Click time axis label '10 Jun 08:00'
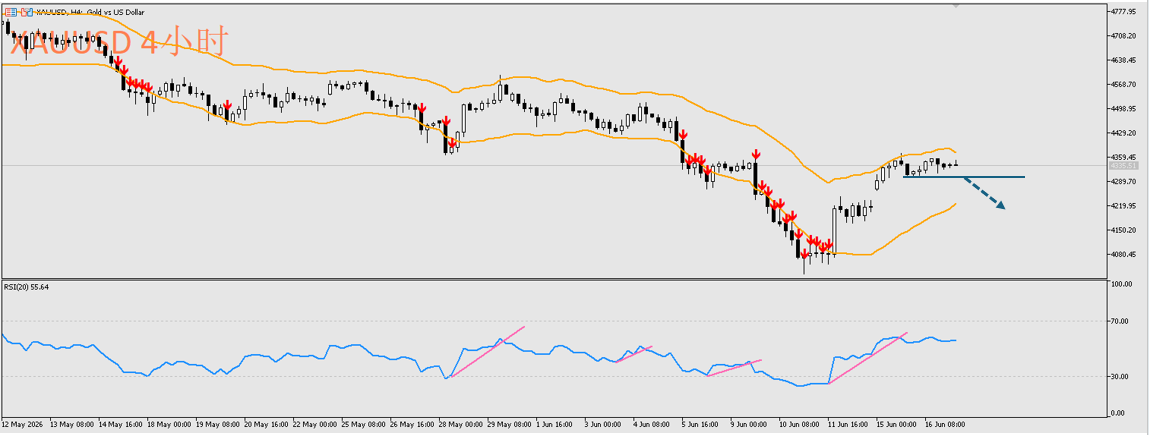Screen dimensions: 1149x435 799,425
